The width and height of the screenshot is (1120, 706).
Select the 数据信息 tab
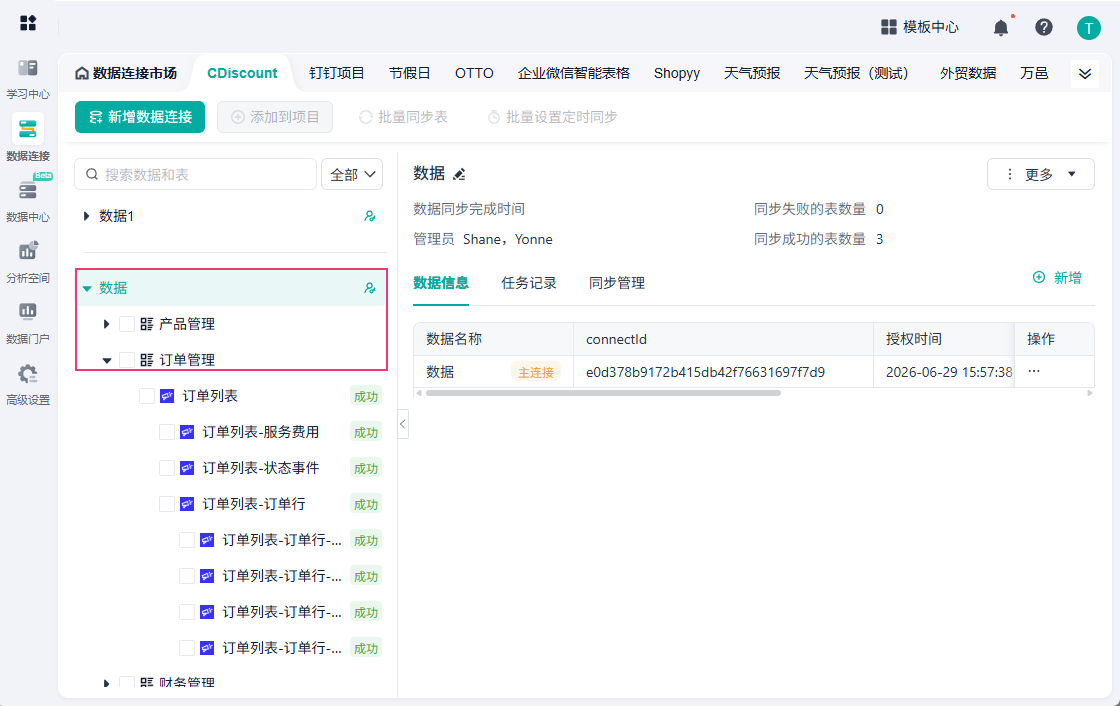coord(441,283)
